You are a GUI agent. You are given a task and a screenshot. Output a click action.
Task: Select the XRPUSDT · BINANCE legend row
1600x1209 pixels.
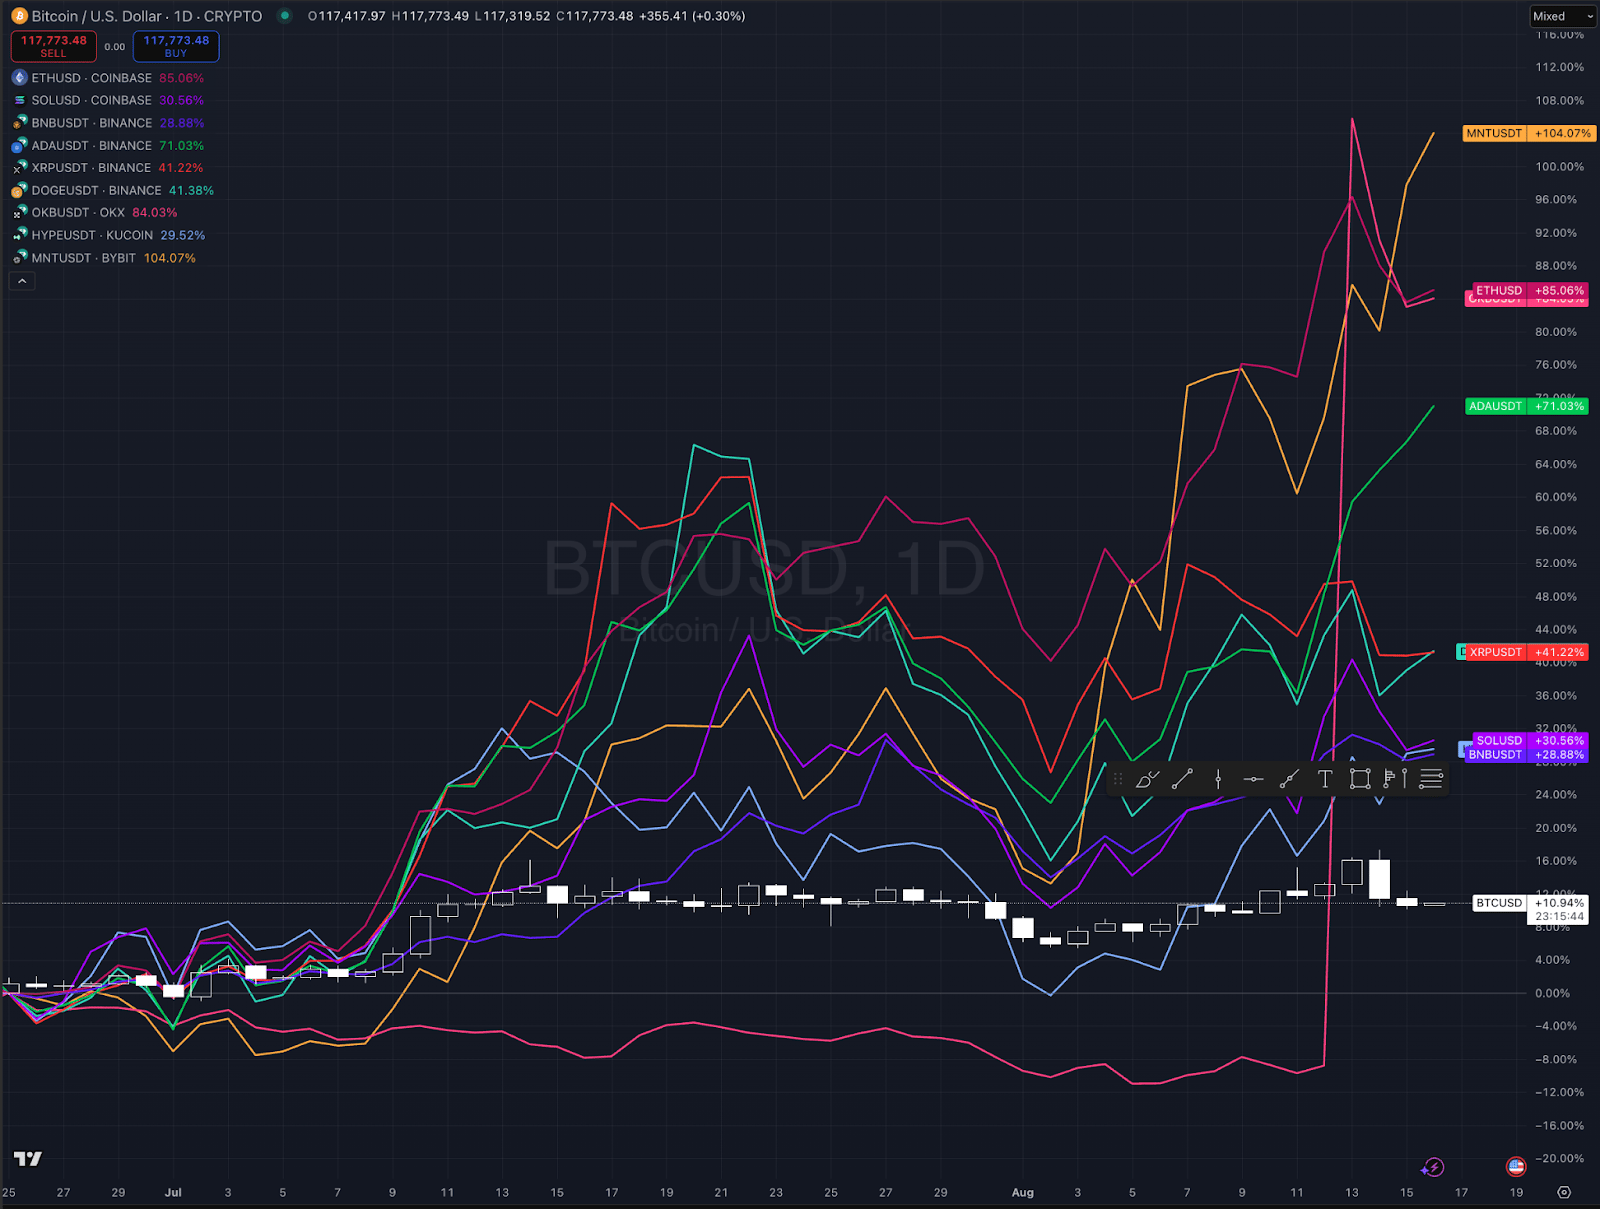click(x=108, y=168)
